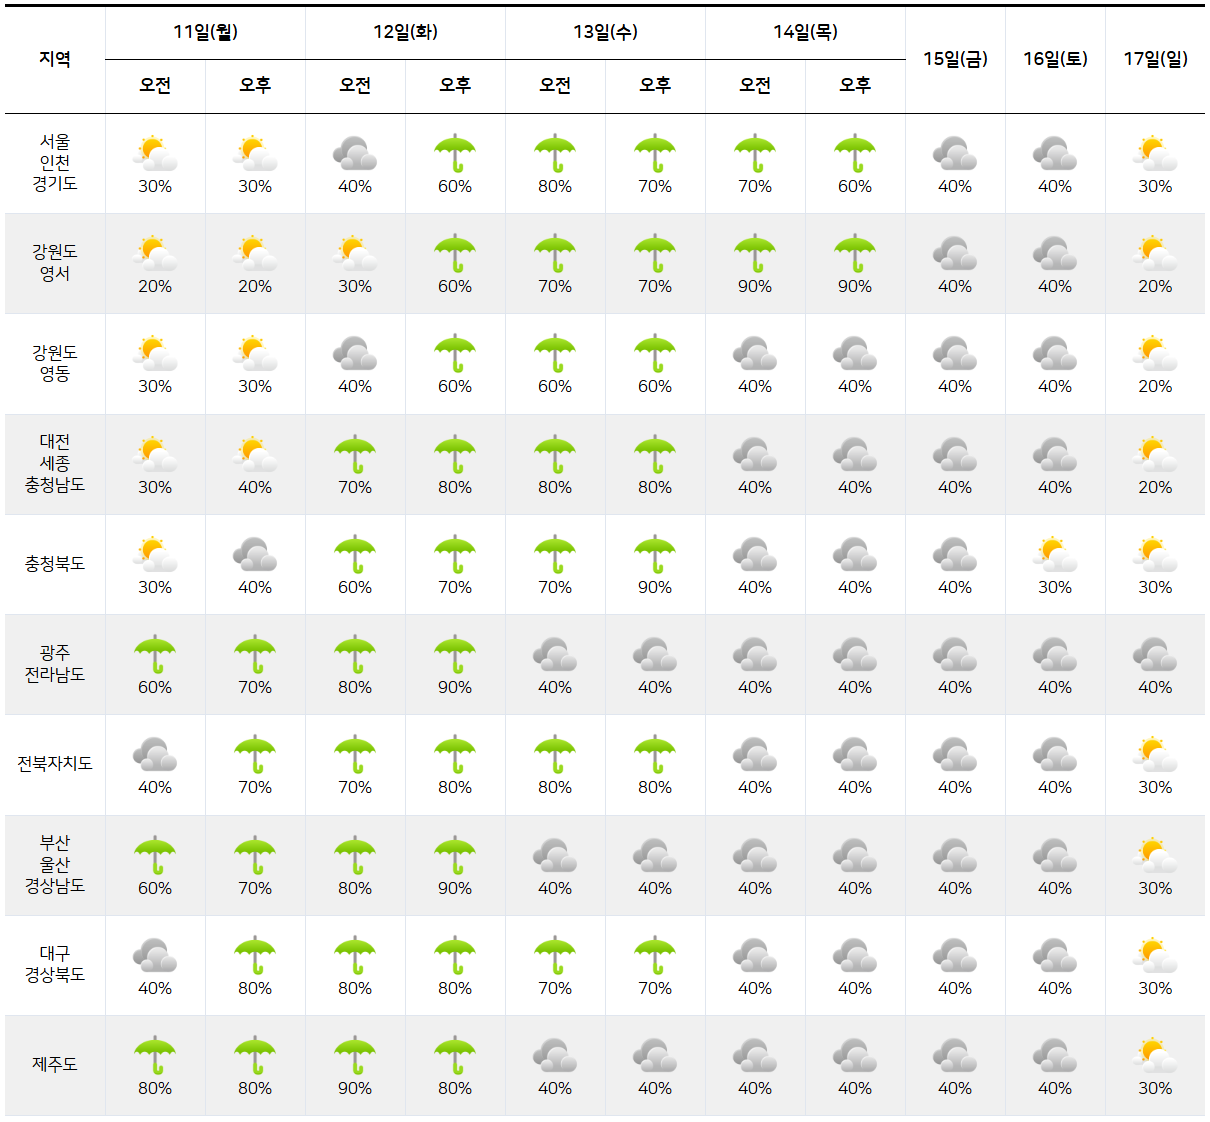Click the 30% value for 충청북도 11일 오전
The width and height of the screenshot is (1210, 1122).
tap(155, 588)
